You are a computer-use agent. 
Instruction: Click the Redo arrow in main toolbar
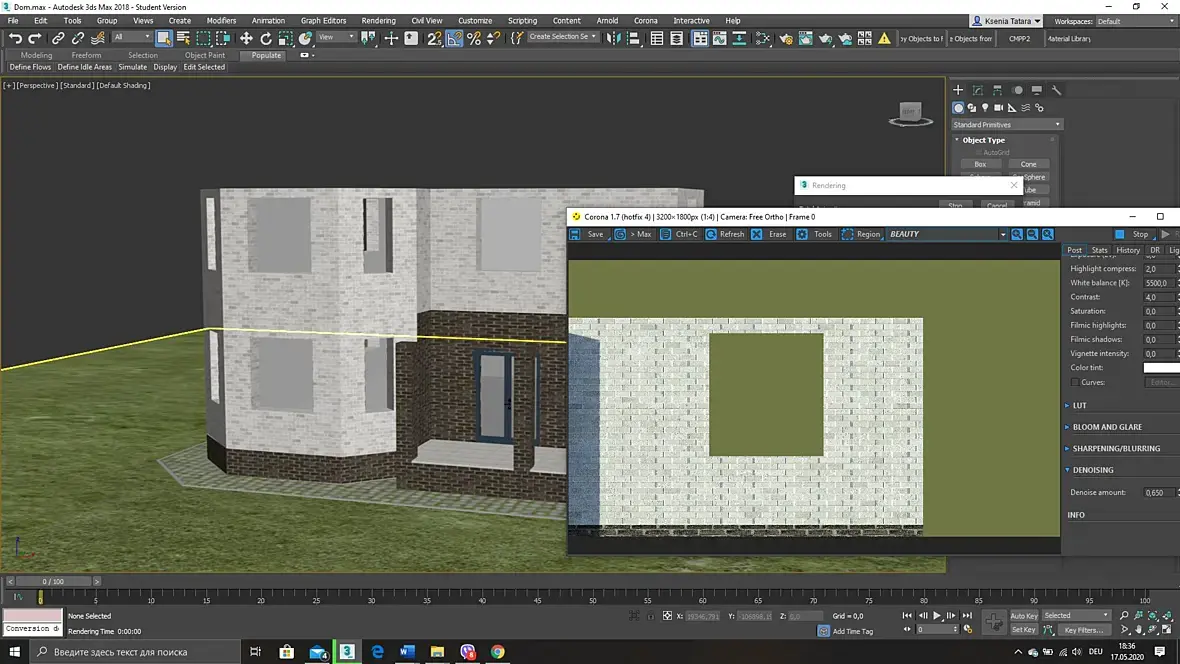[35, 38]
